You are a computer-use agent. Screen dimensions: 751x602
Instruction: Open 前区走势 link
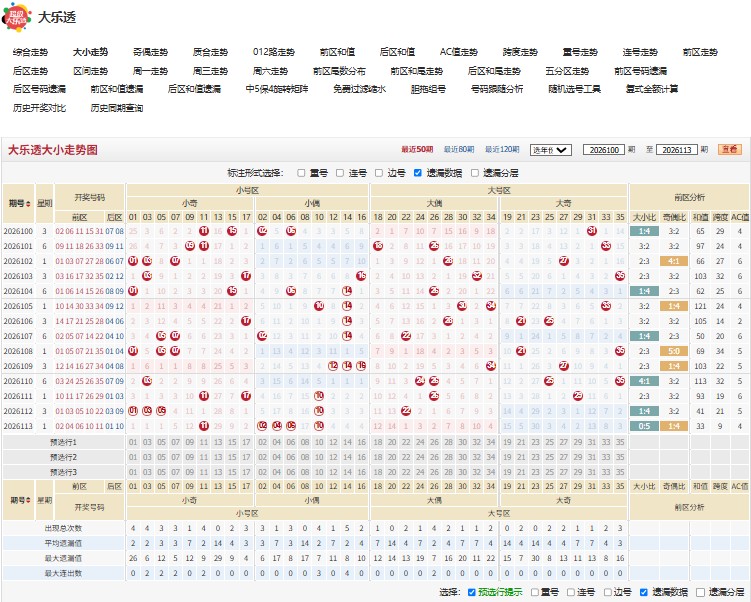click(700, 52)
